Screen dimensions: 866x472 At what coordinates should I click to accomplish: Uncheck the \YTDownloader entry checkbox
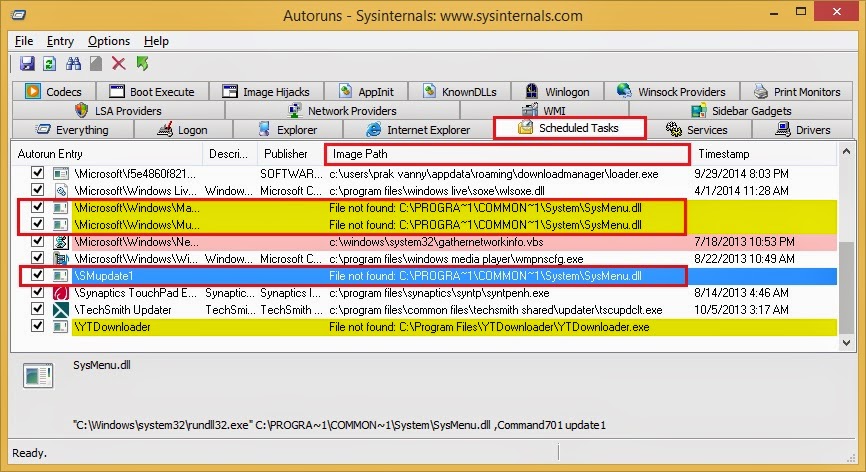tap(38, 326)
